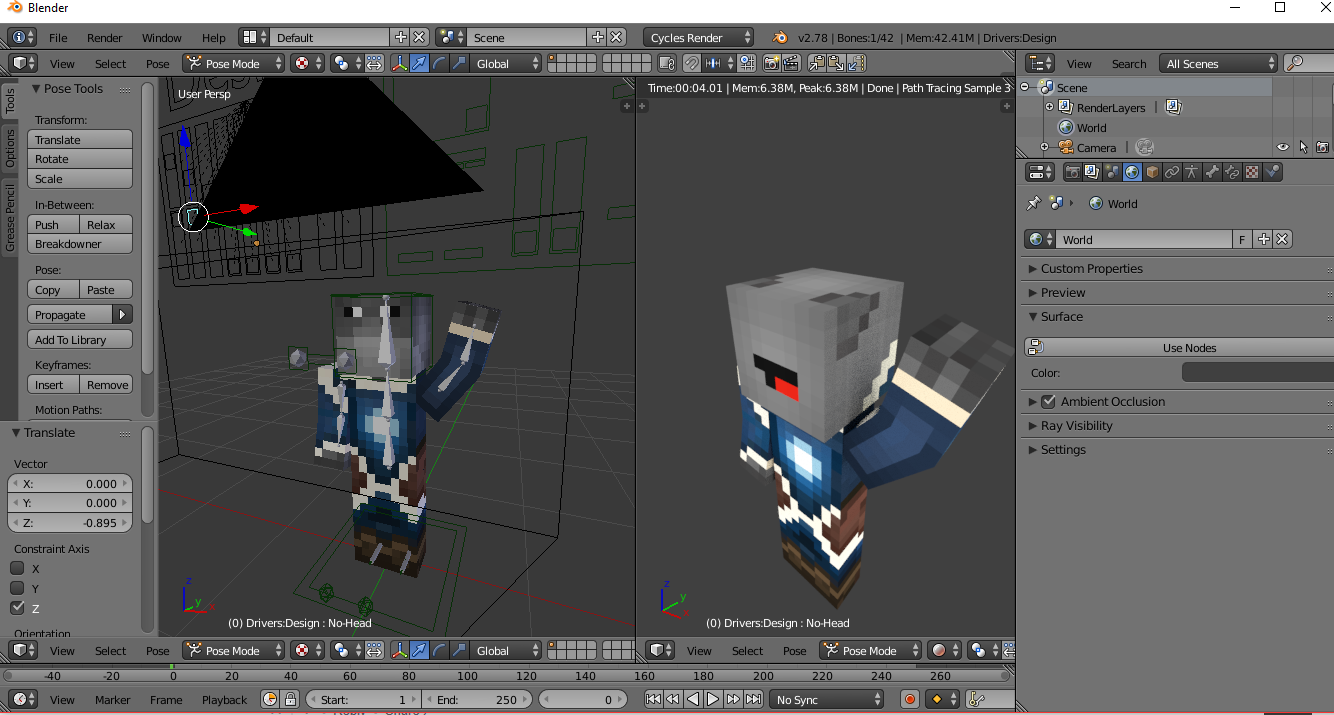The width and height of the screenshot is (1334, 715).
Task: Enable the Y constraint axis checkbox
Action: tap(17, 588)
